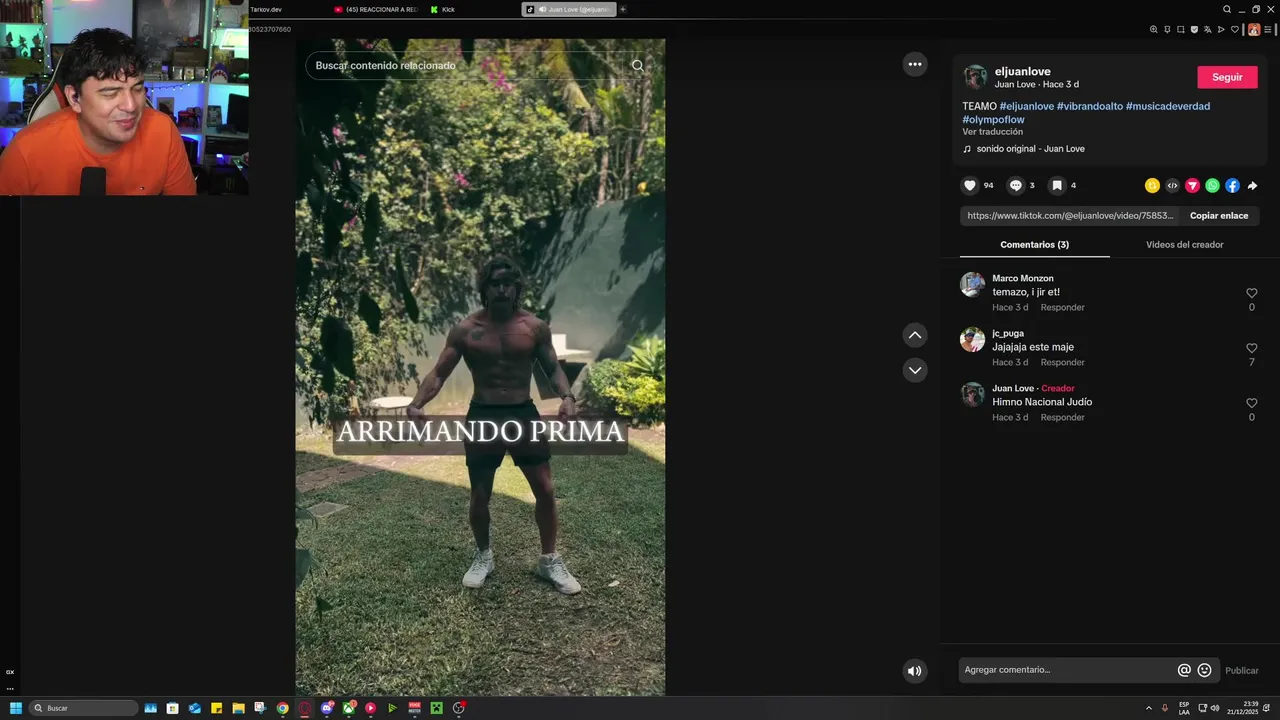Reply to Marco Monzon's comment
This screenshot has width=1280, height=720.
click(1062, 308)
